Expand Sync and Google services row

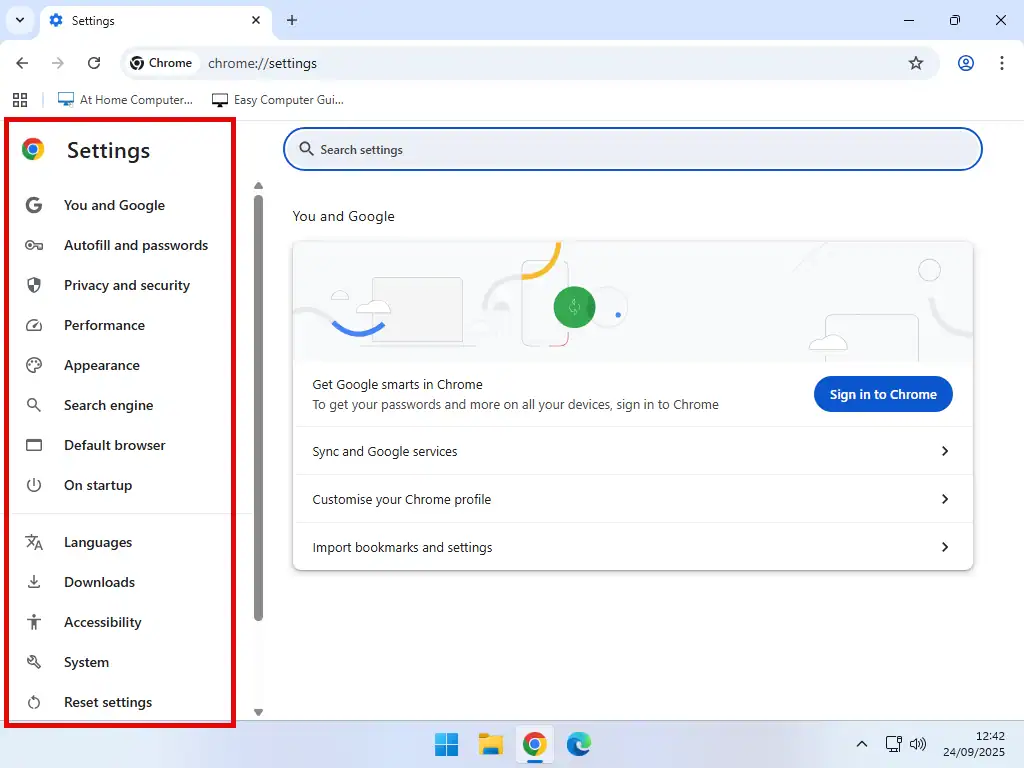tap(632, 451)
